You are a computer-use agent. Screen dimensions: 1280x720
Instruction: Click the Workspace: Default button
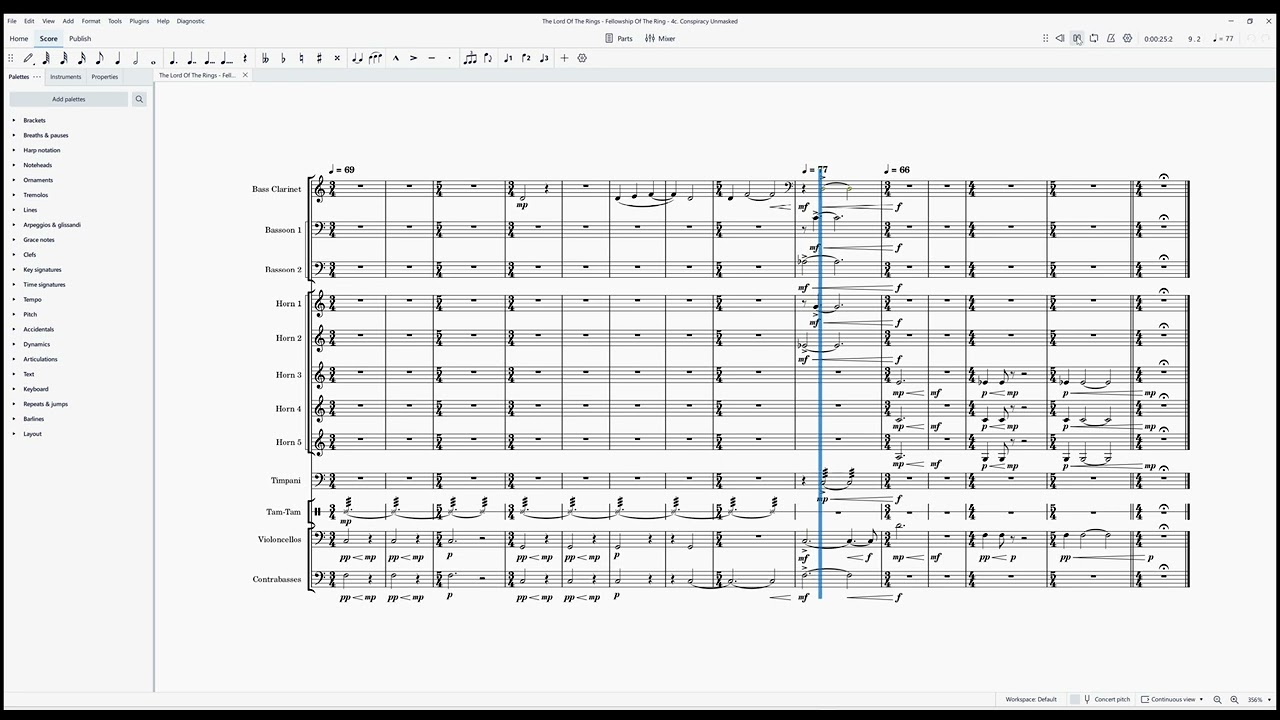[1031, 700]
